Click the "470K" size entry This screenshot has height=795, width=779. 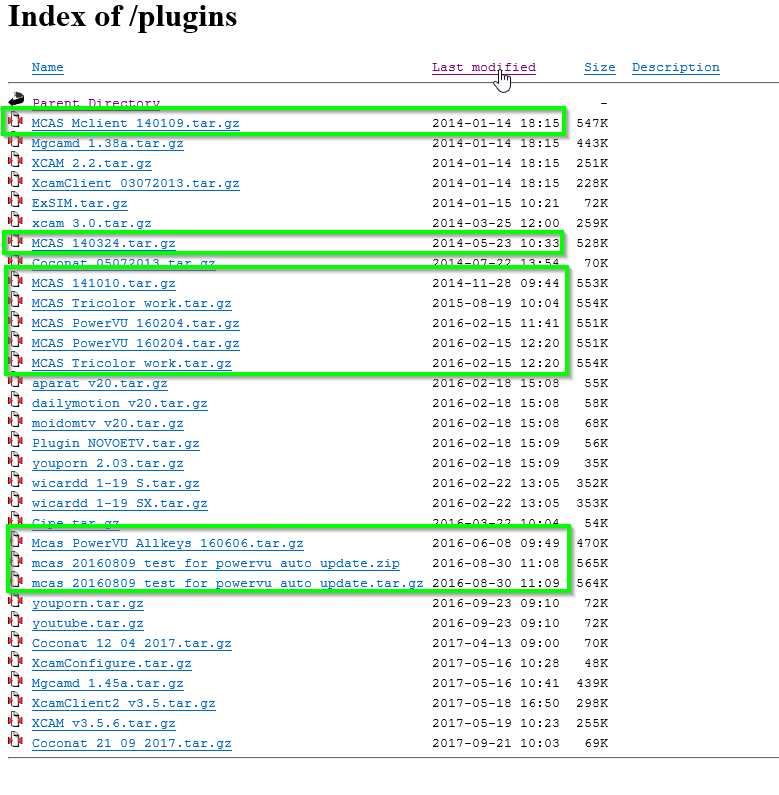(x=592, y=544)
